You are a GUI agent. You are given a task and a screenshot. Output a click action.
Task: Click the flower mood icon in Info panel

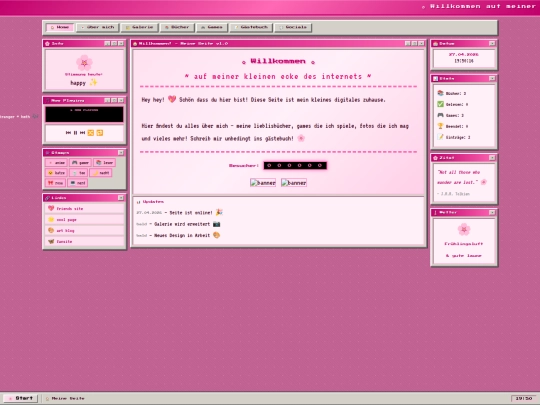[x=84, y=63]
